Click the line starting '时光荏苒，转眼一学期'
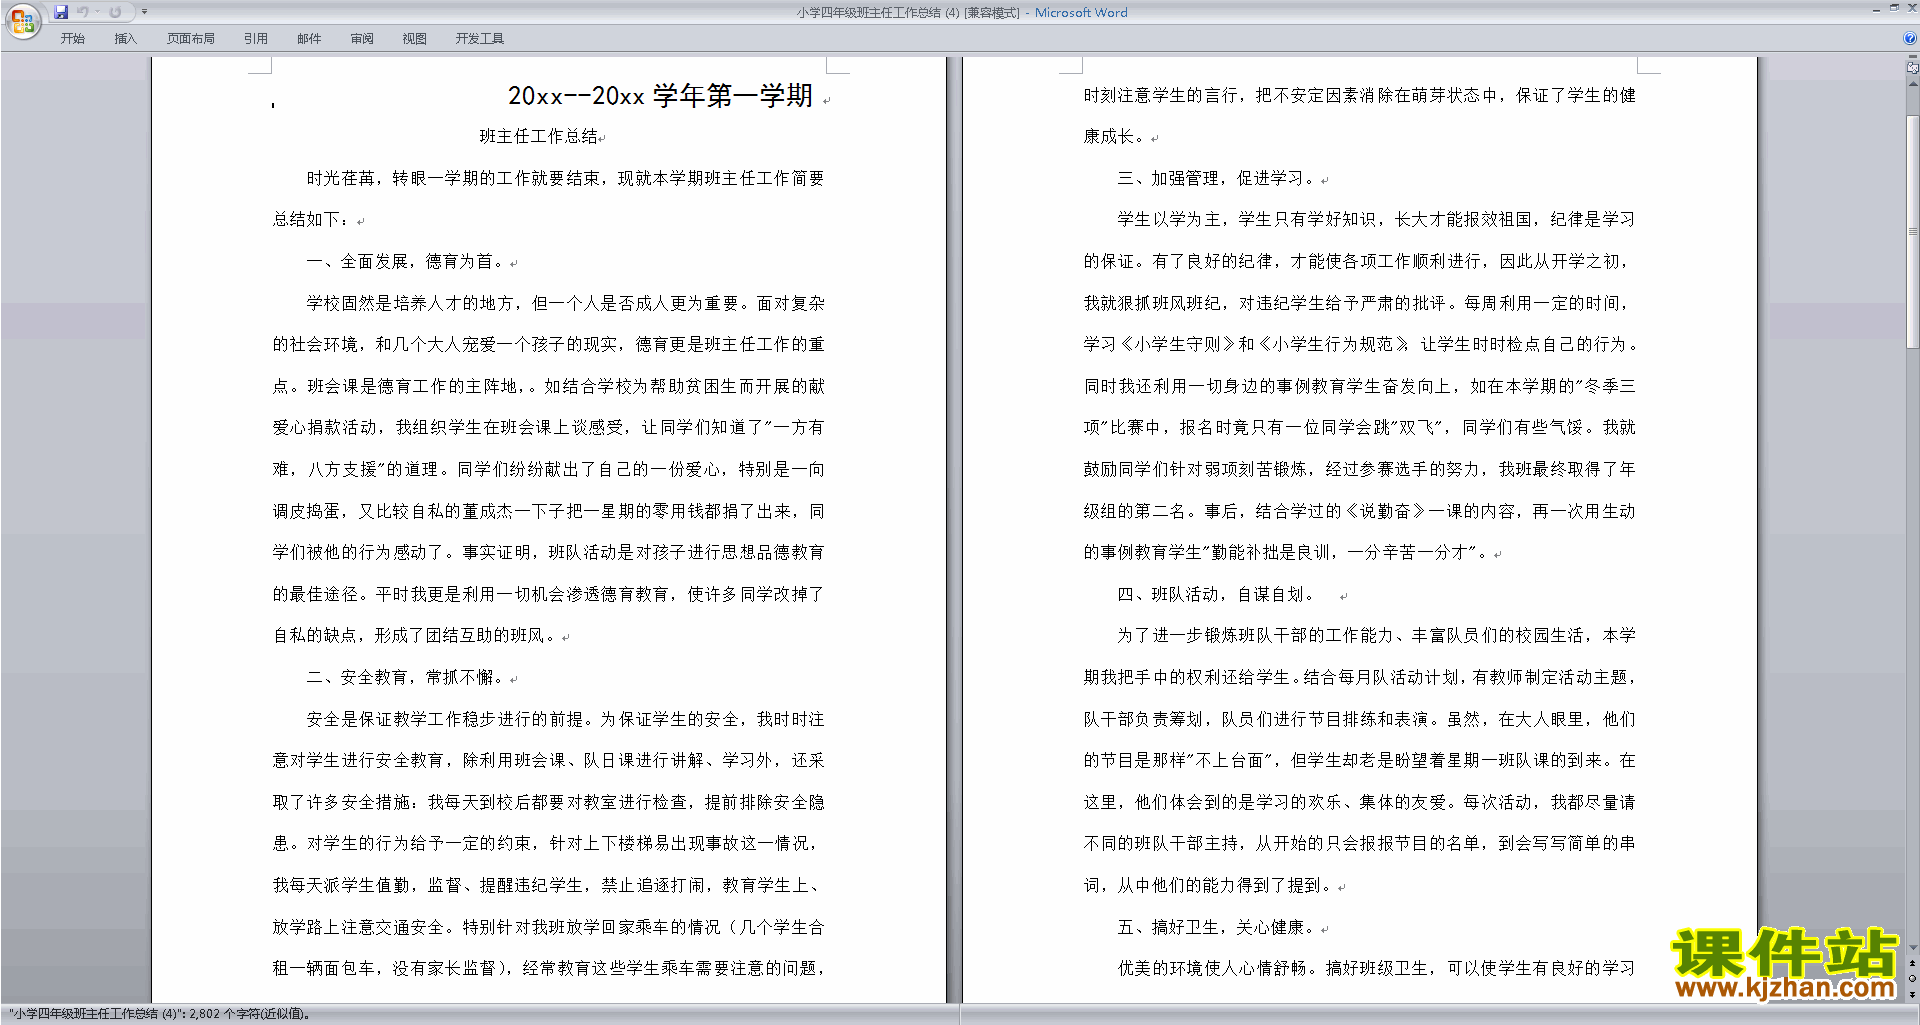 click(x=565, y=178)
